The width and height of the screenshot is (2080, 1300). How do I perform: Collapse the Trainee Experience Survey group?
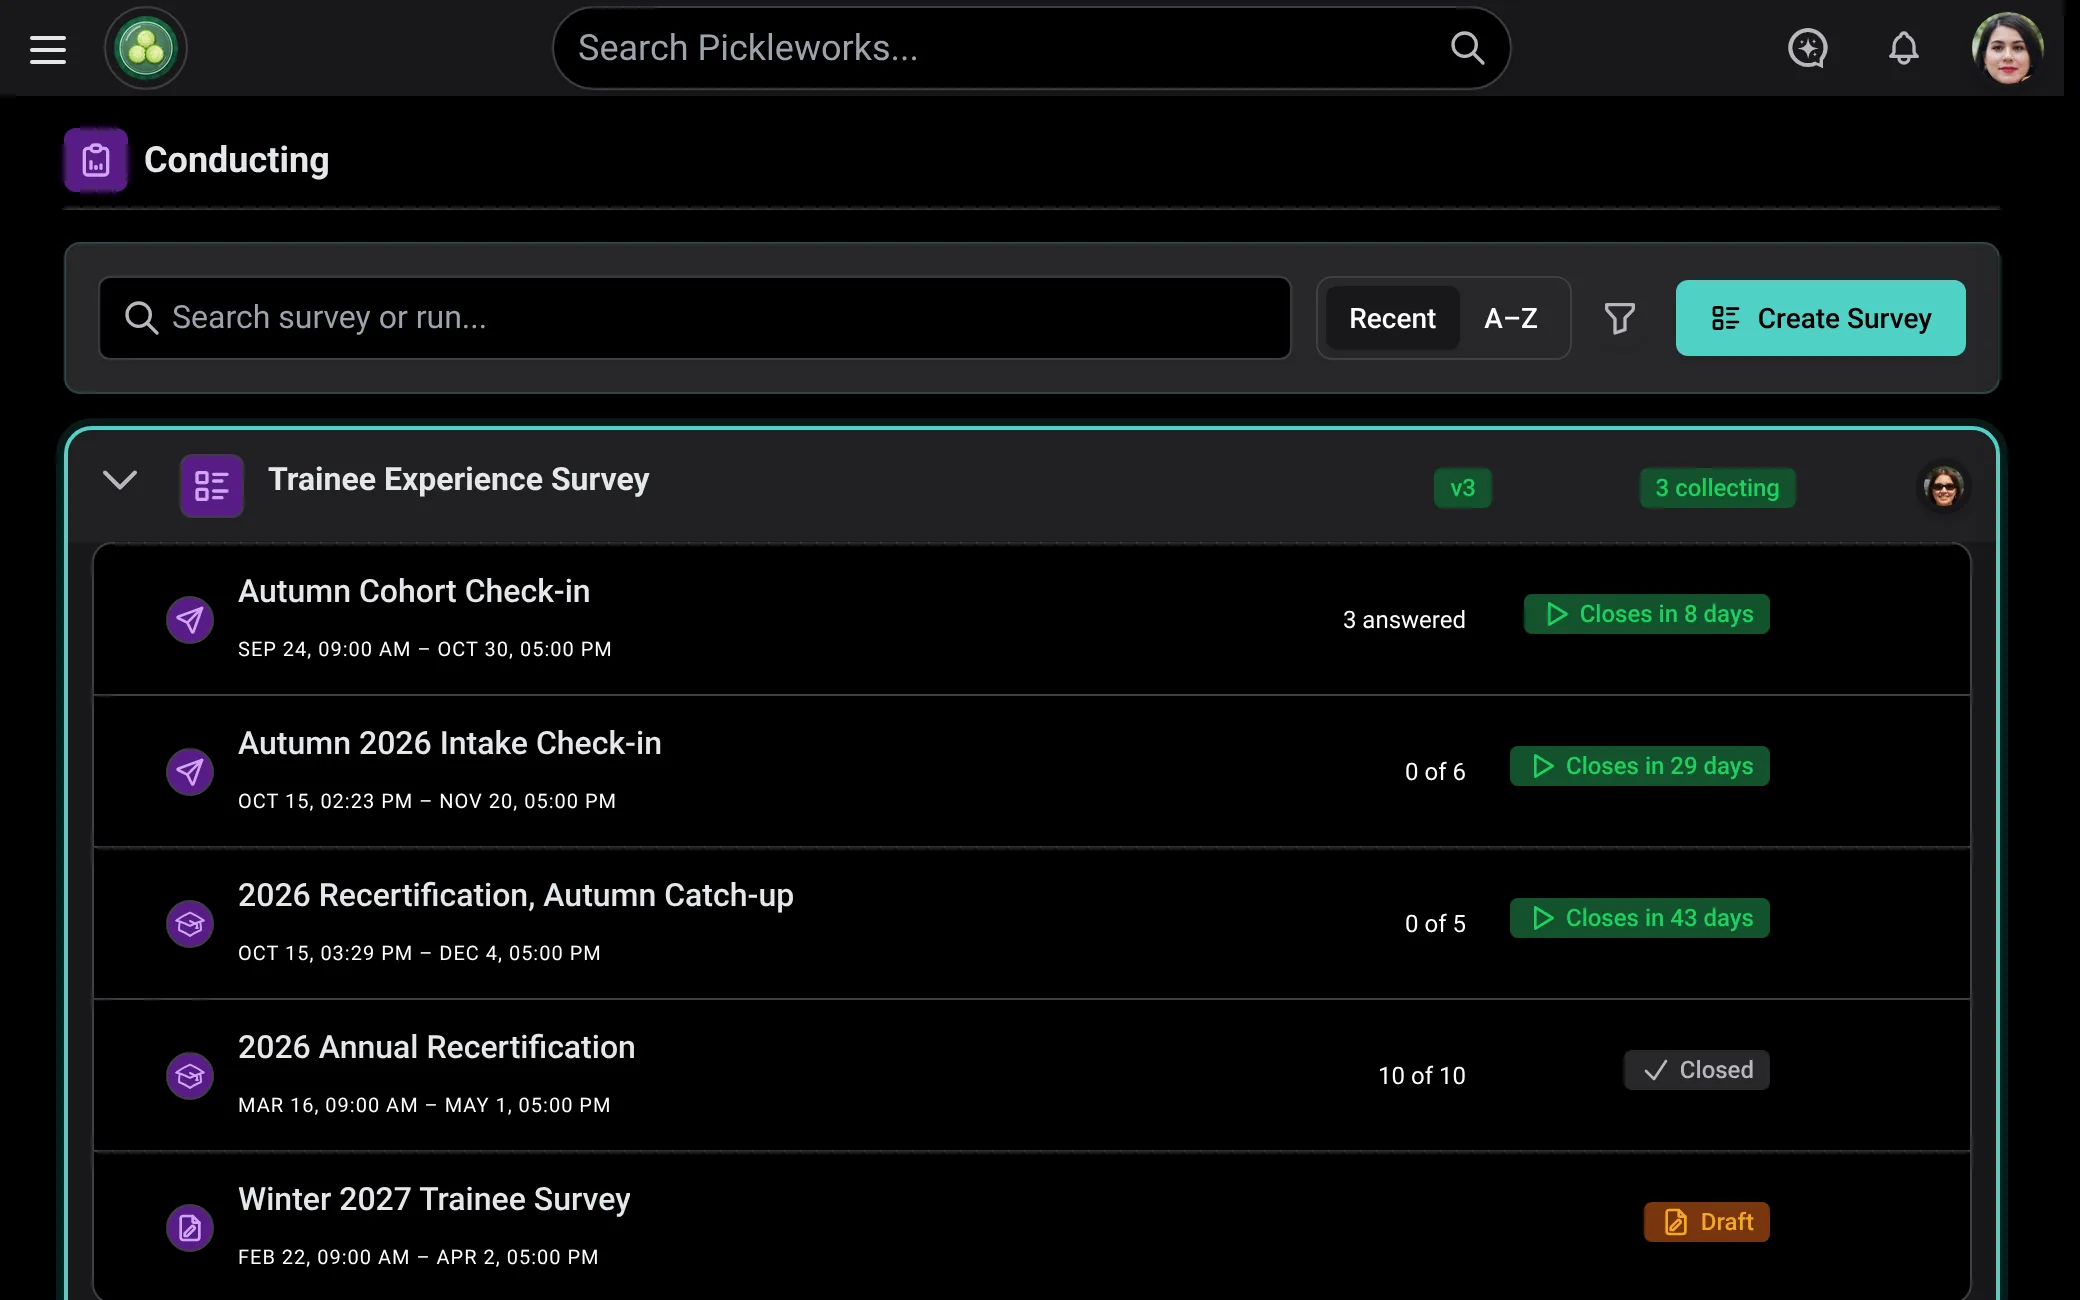120,480
